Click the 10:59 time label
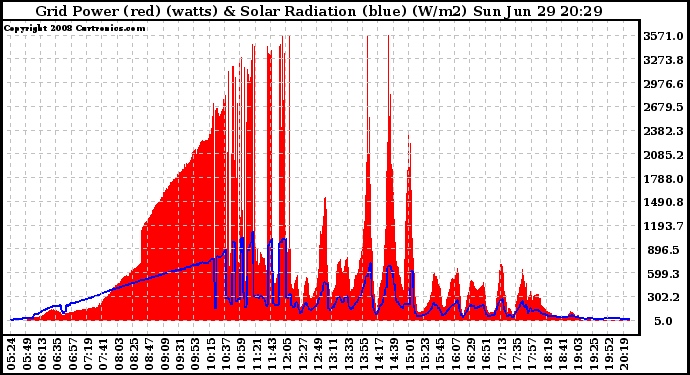 242,353
